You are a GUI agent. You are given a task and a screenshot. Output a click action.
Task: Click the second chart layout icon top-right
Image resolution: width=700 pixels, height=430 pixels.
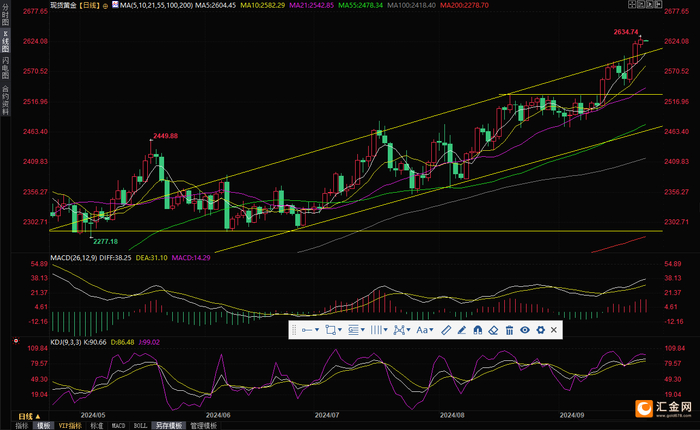(640, 4)
